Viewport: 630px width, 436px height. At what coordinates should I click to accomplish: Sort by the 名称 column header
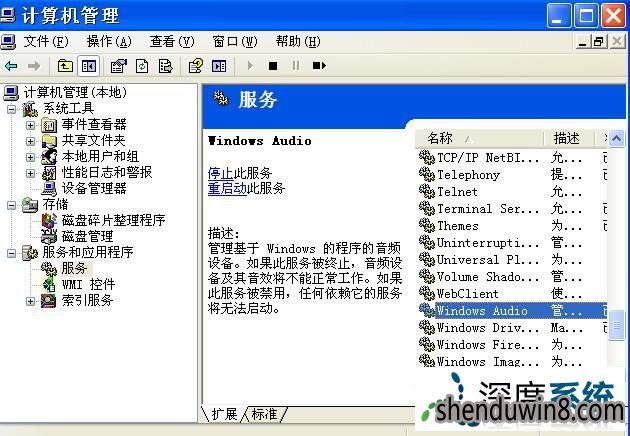pyautogui.click(x=479, y=139)
